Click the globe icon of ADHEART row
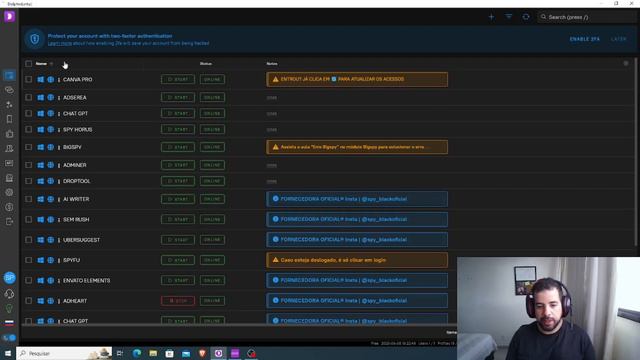This screenshot has width=640, height=360. coord(51,301)
